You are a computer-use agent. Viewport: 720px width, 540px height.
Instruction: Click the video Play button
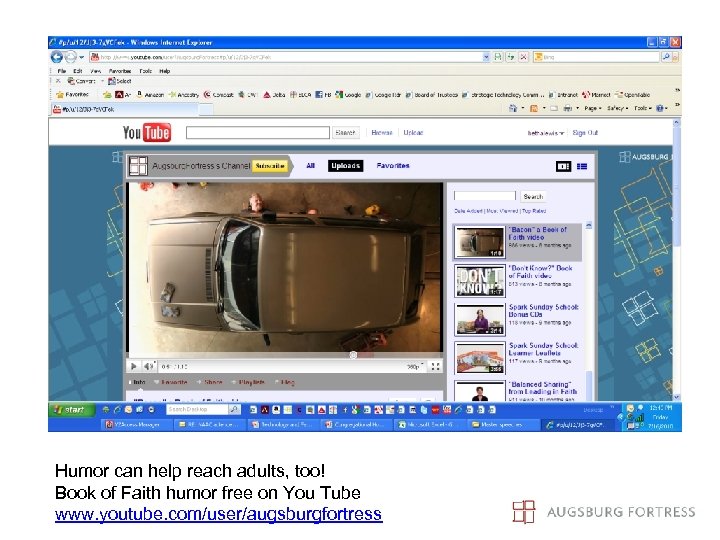coord(134,366)
